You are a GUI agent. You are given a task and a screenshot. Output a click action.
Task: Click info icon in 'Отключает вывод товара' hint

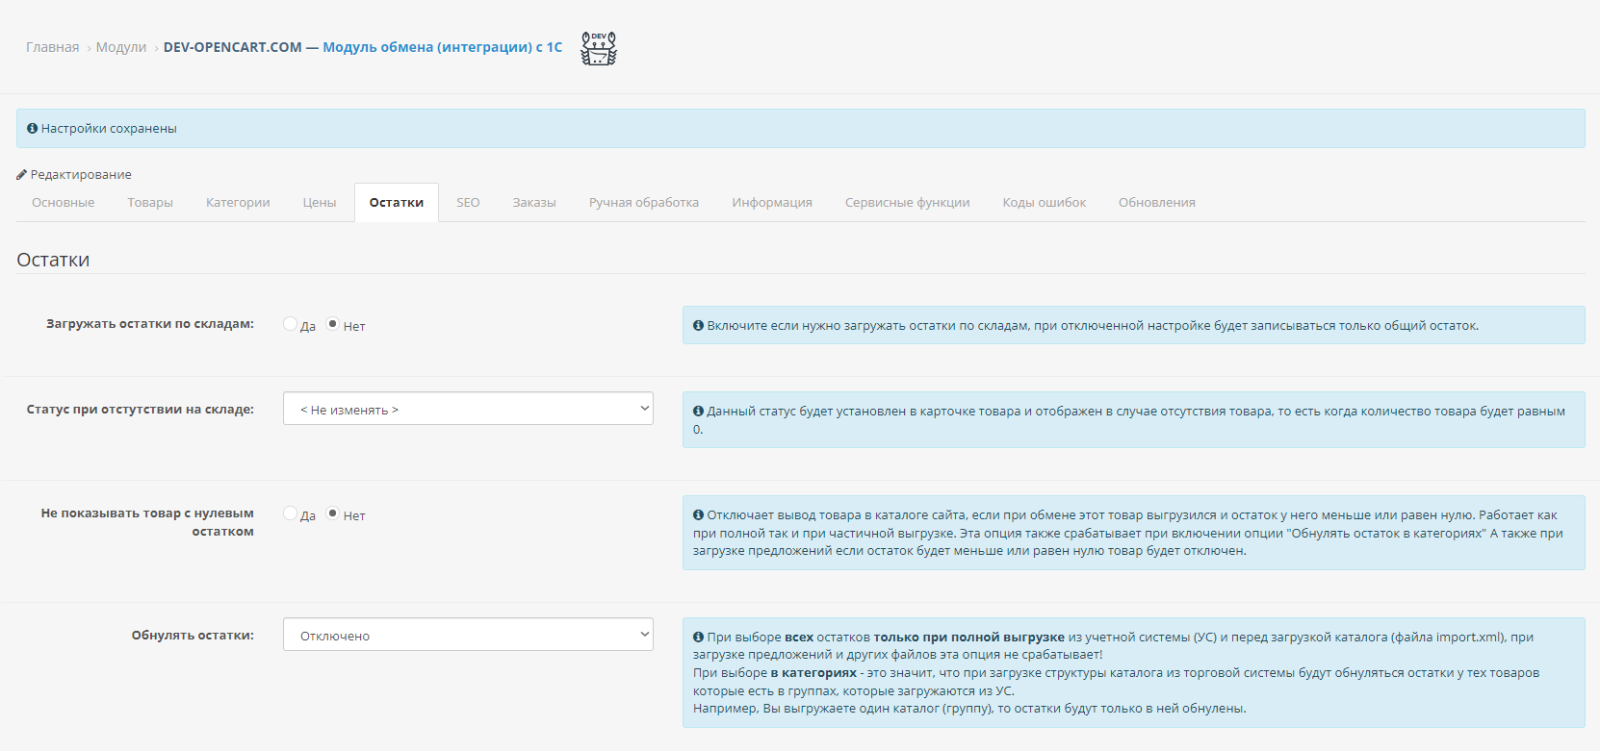click(698, 515)
